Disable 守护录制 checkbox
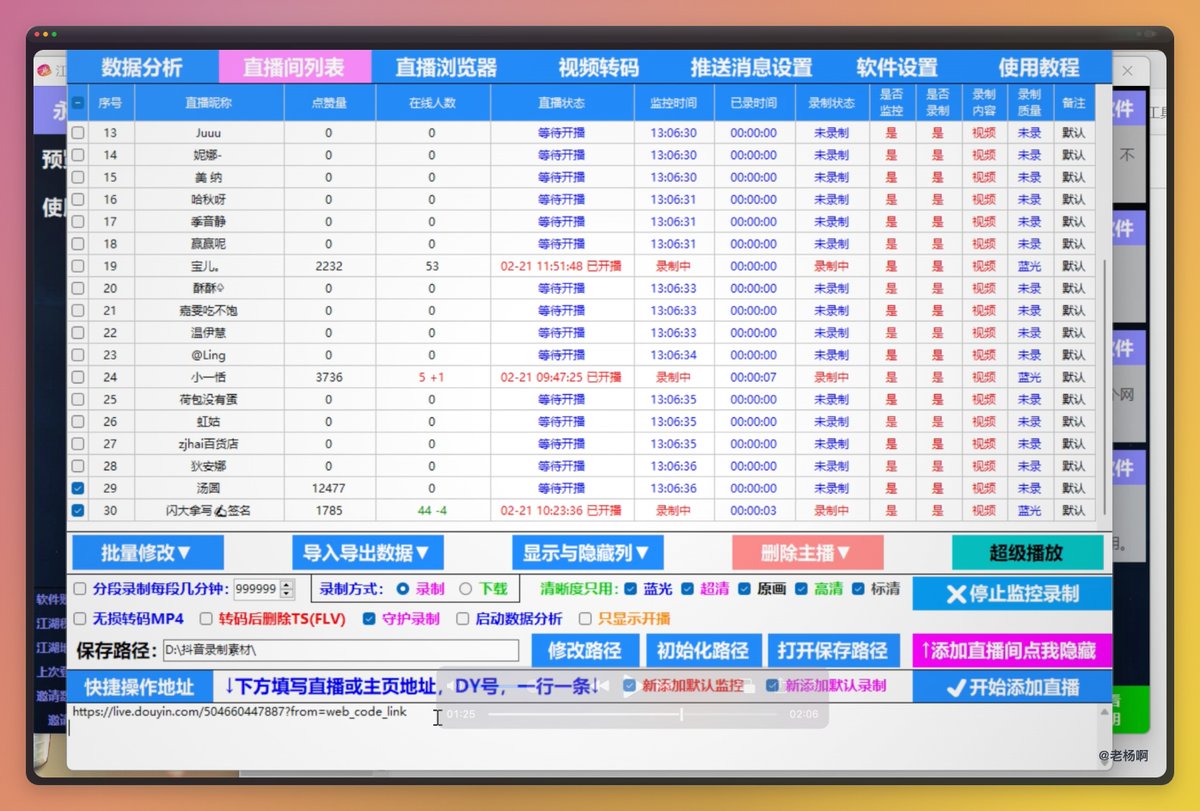Image resolution: width=1200 pixels, height=811 pixels. pyautogui.click(x=370, y=619)
